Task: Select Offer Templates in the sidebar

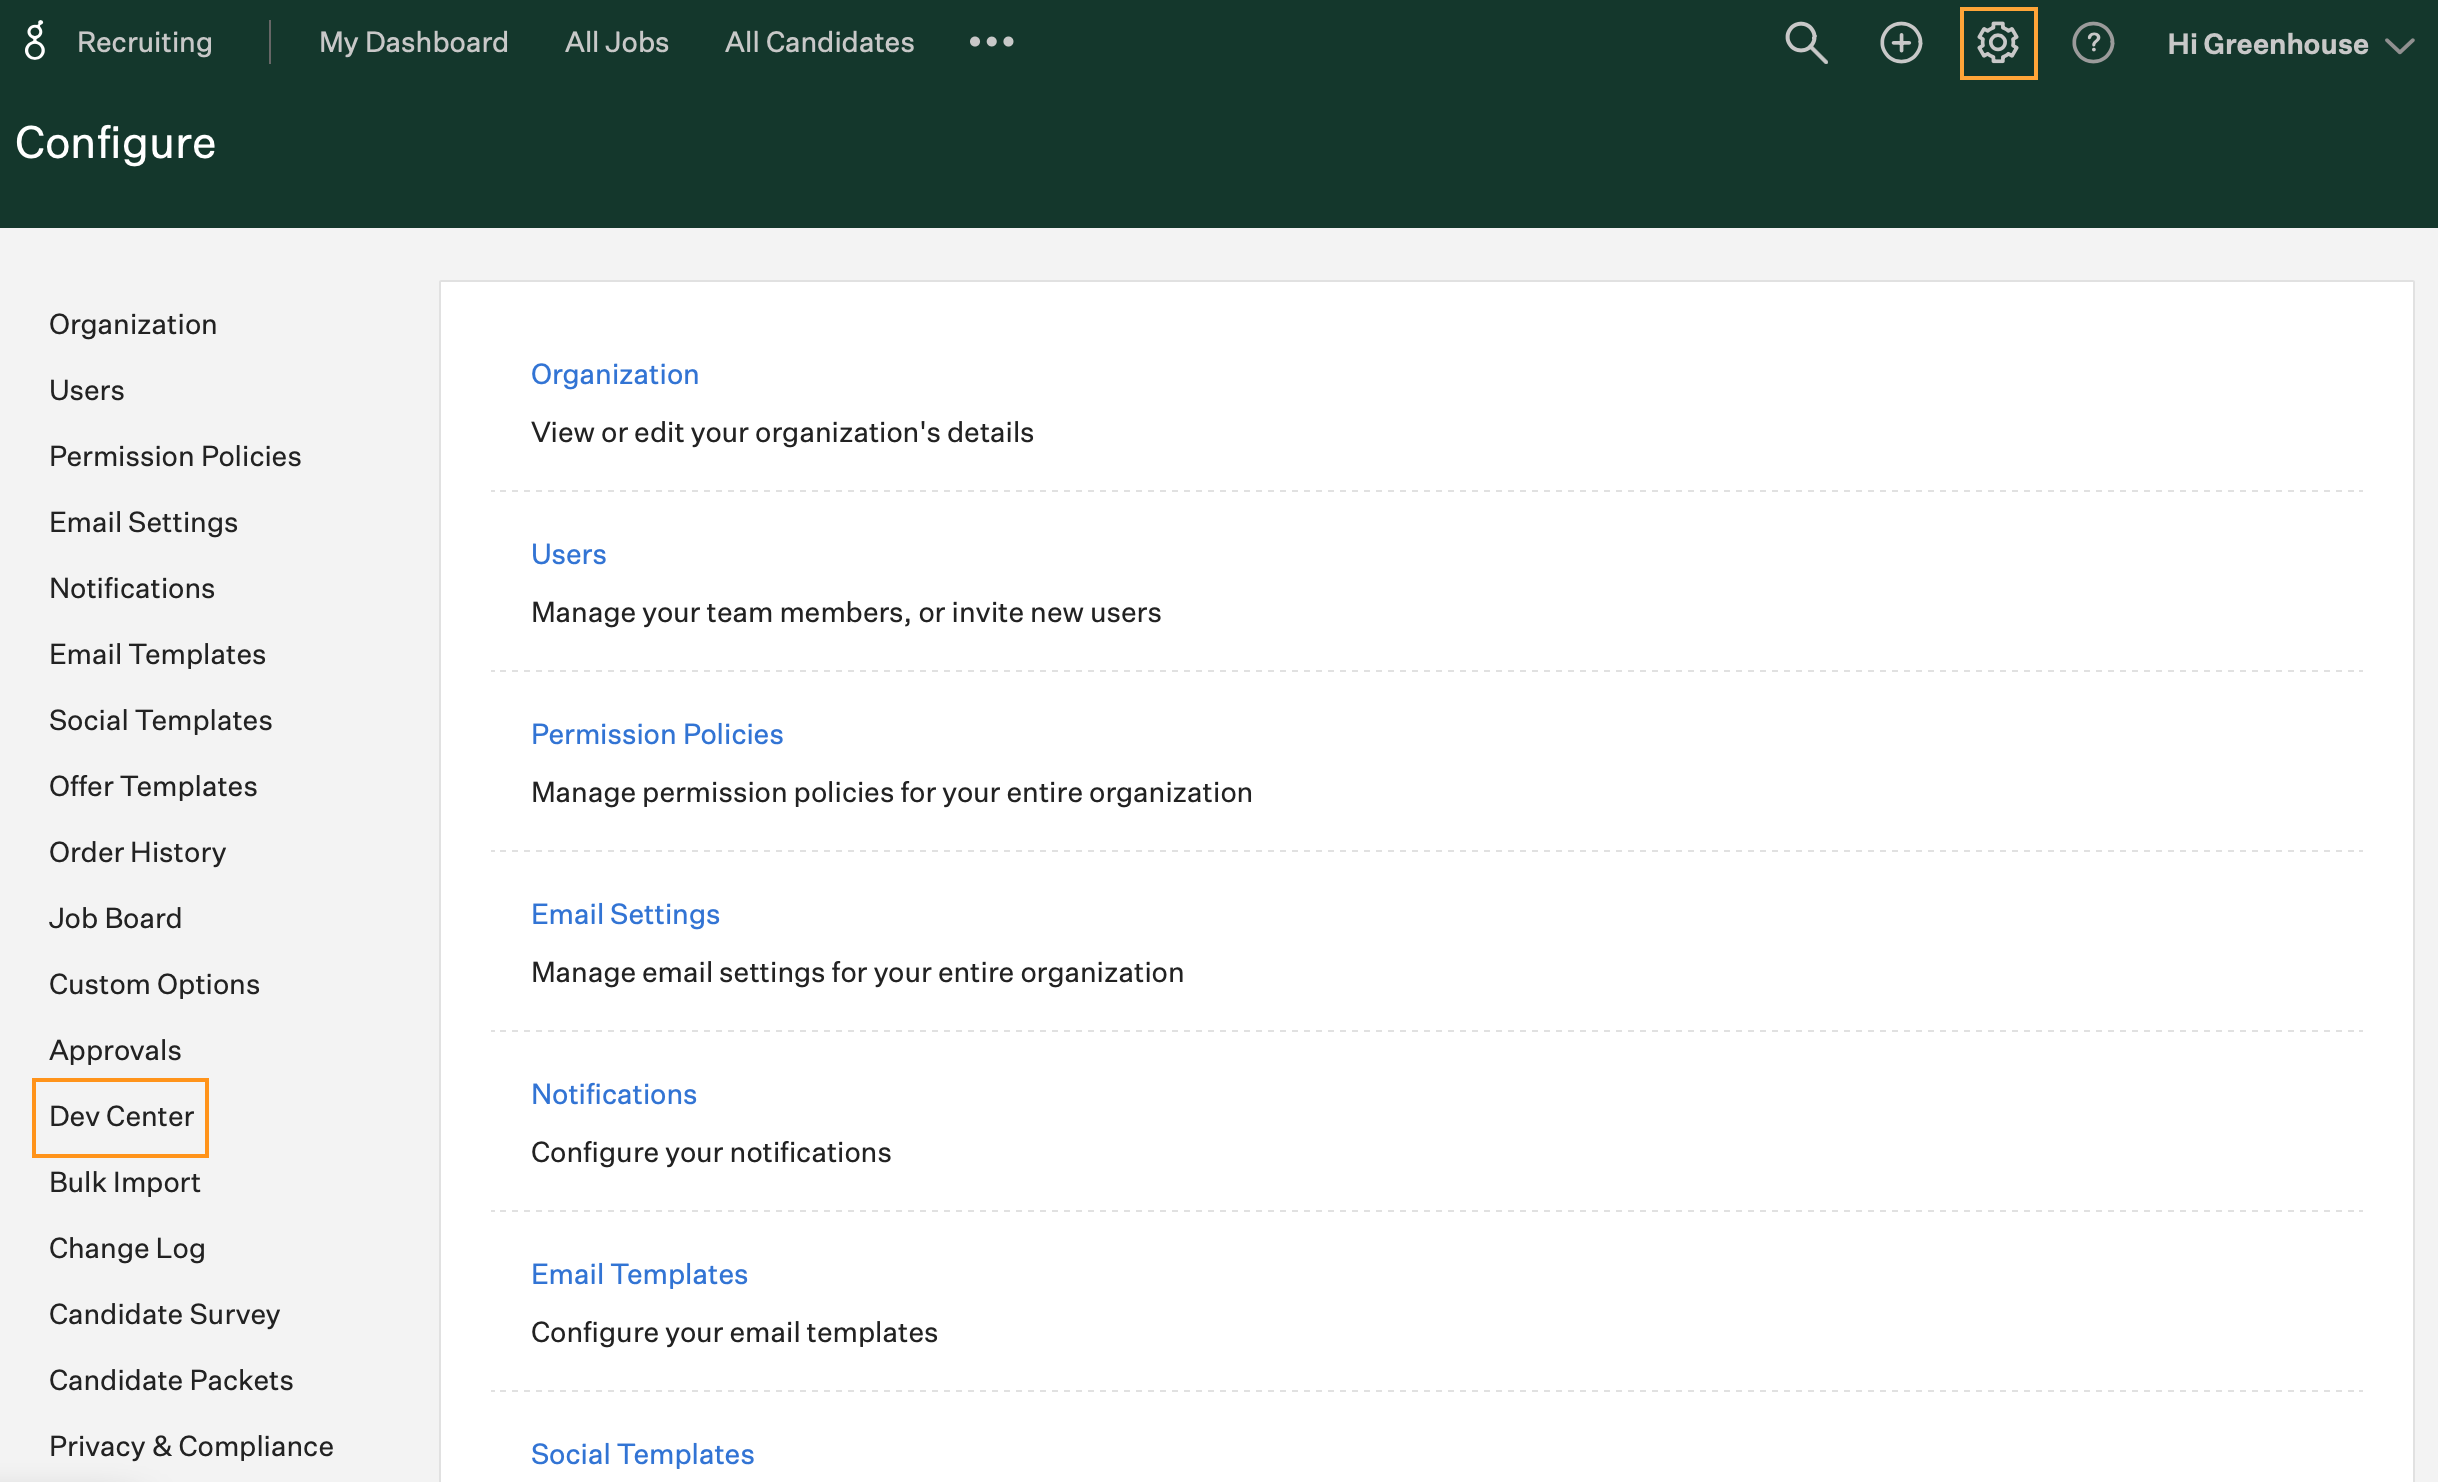Action: 153,786
